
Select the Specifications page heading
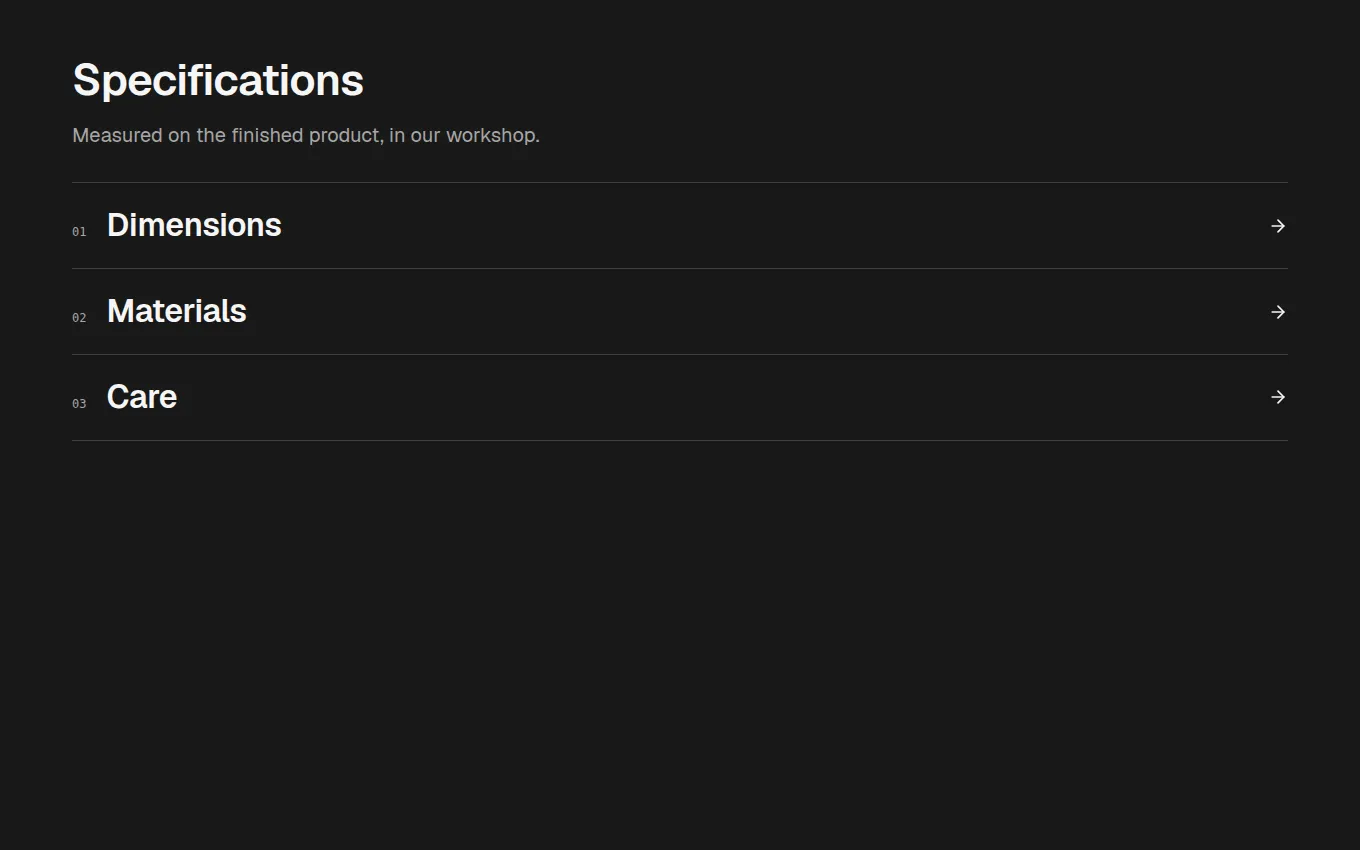click(218, 81)
